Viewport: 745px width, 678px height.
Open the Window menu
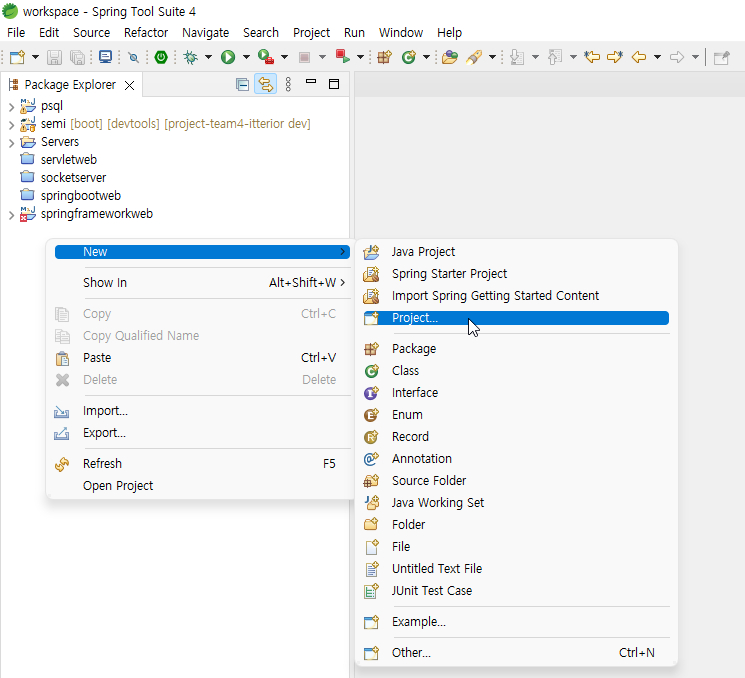coord(401,32)
